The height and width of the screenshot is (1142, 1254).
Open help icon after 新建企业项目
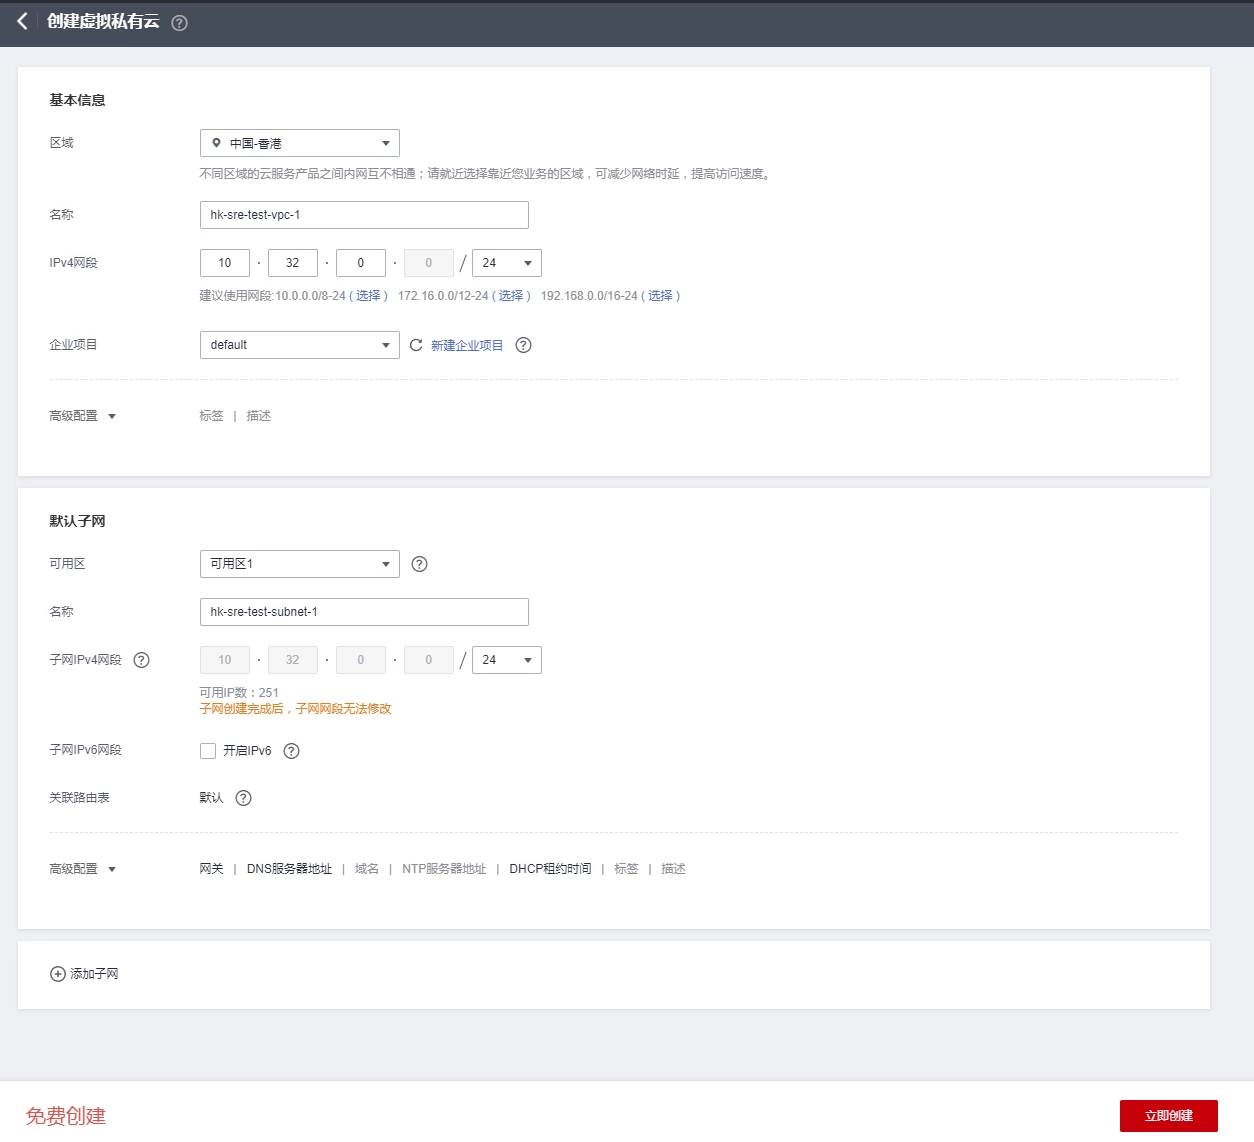pos(523,345)
